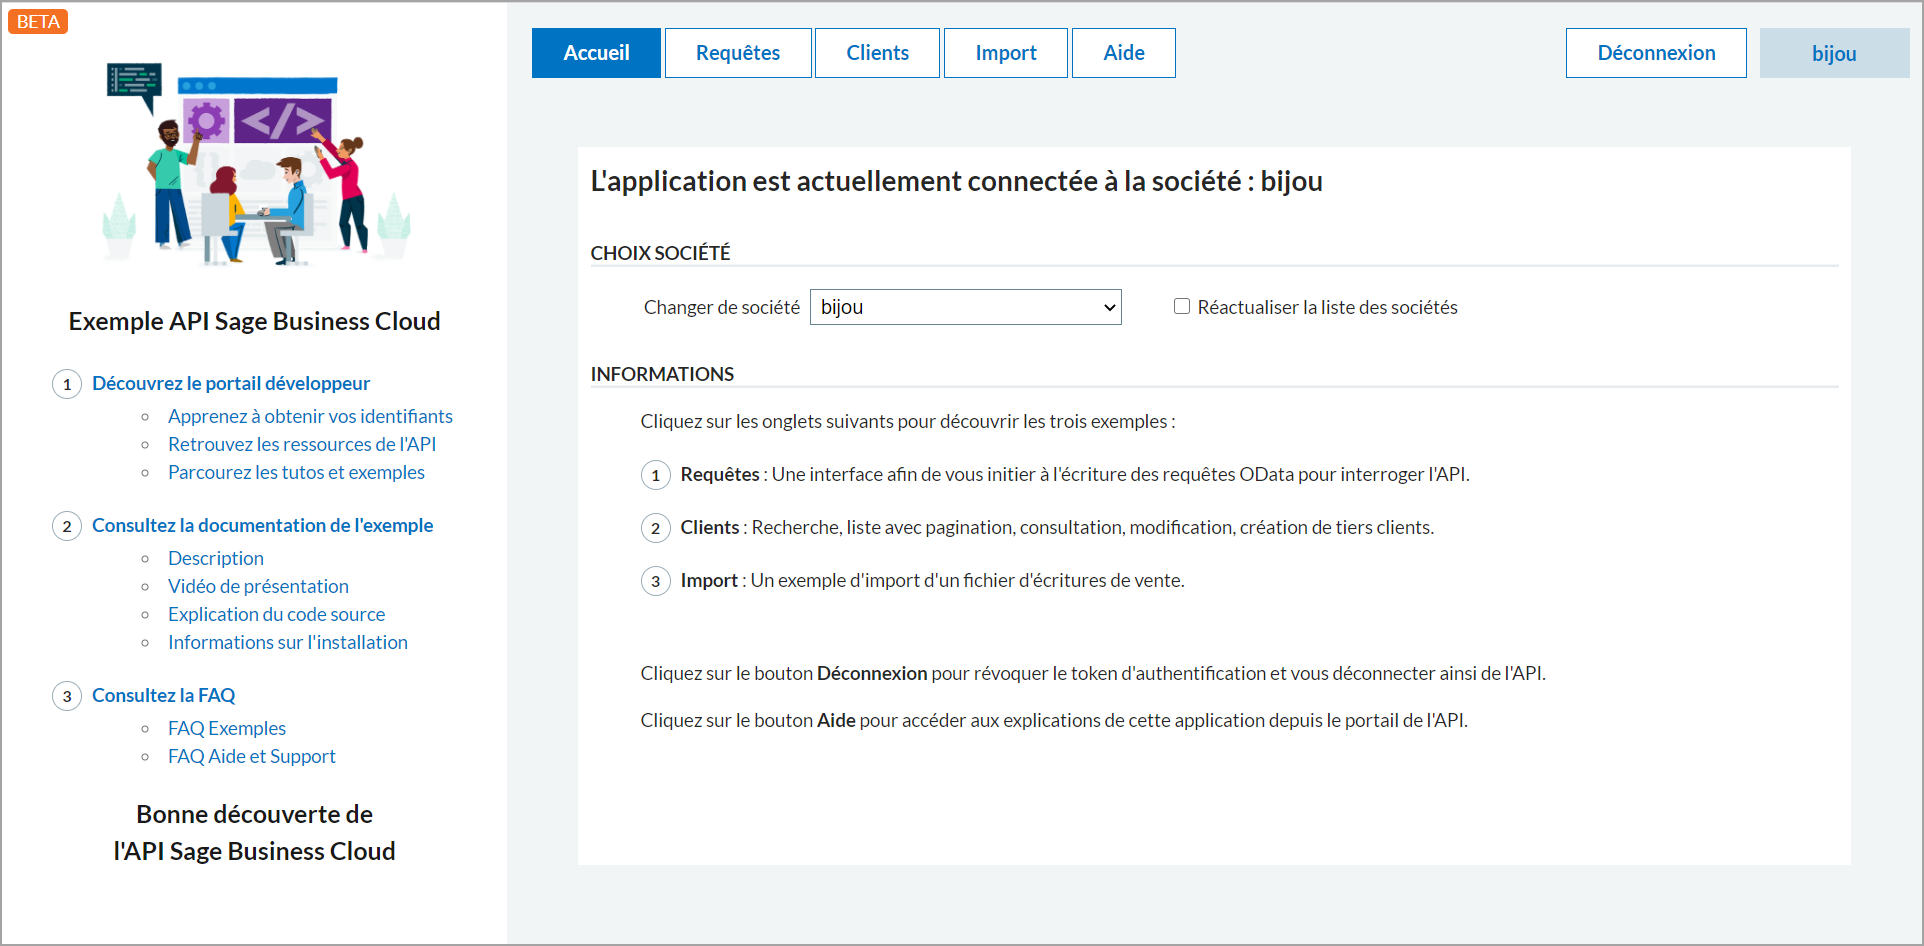
Task: Open FAQ Exemples link
Action: click(x=227, y=728)
